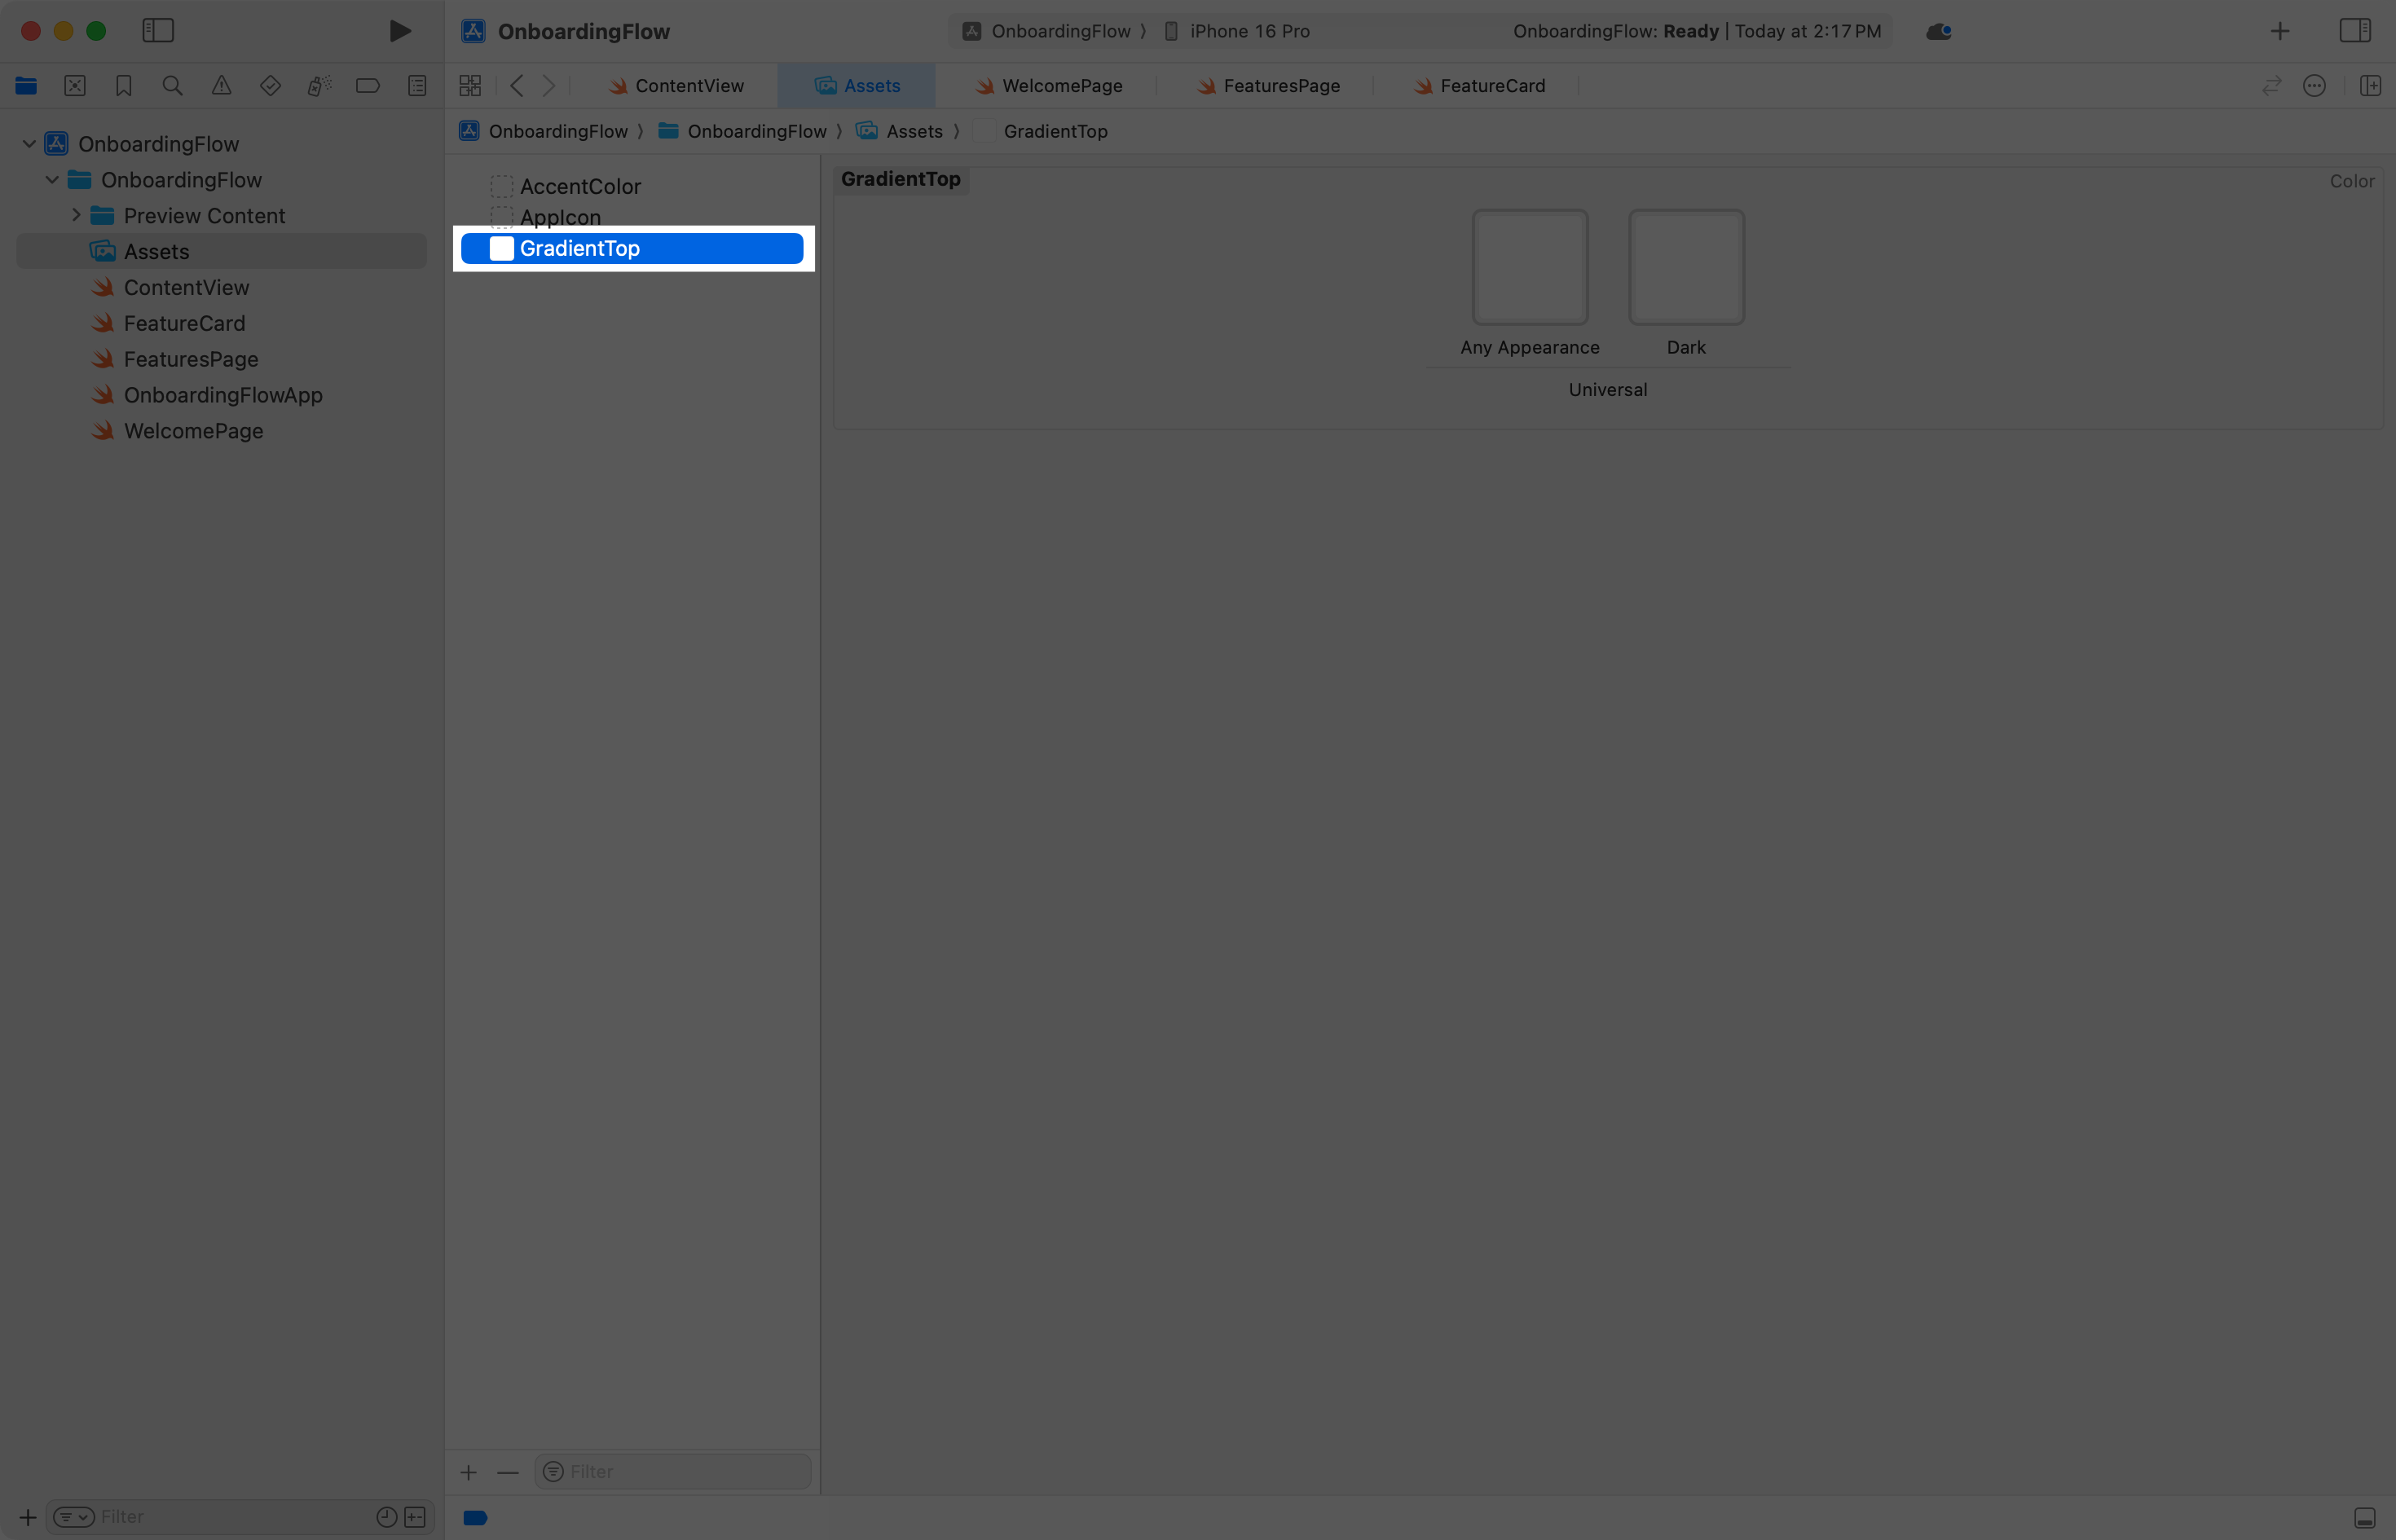This screenshot has height=1540, width=2396.
Task: Select the AccentColor asset
Action: [581, 186]
